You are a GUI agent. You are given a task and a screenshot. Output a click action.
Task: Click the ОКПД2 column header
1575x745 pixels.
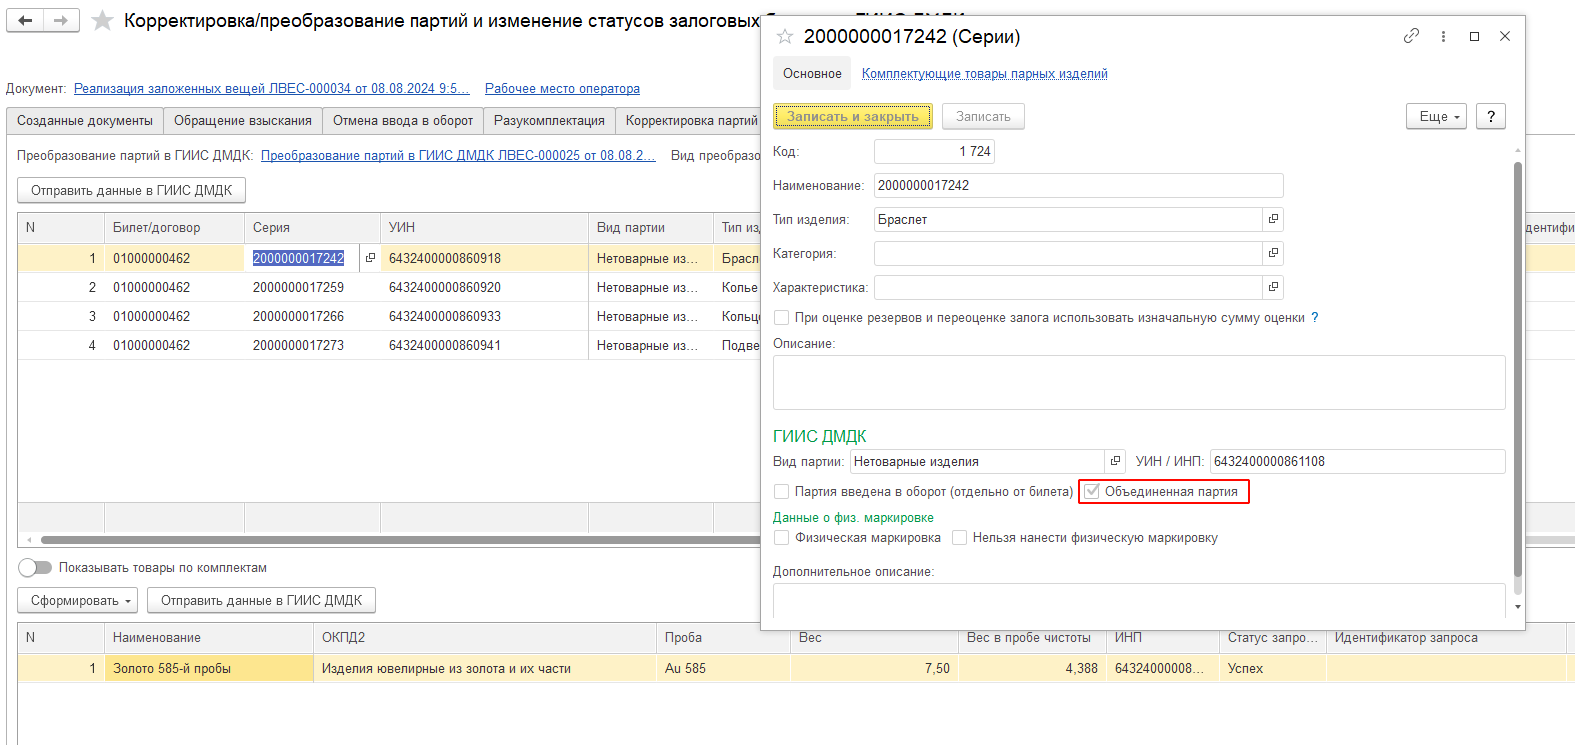click(x=485, y=637)
